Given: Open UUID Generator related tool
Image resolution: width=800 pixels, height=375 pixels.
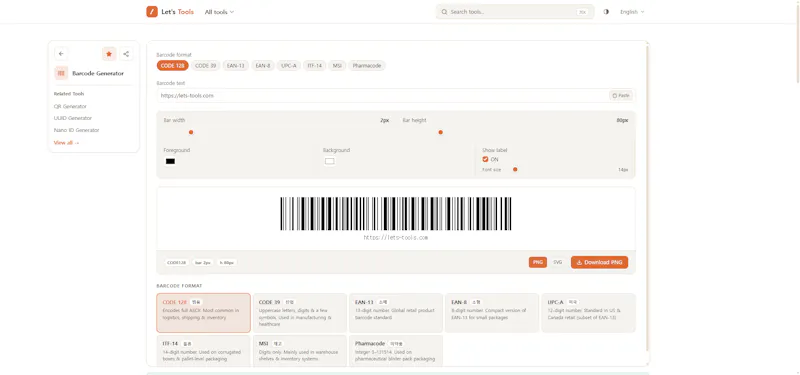Looking at the screenshot, I should point(73,118).
